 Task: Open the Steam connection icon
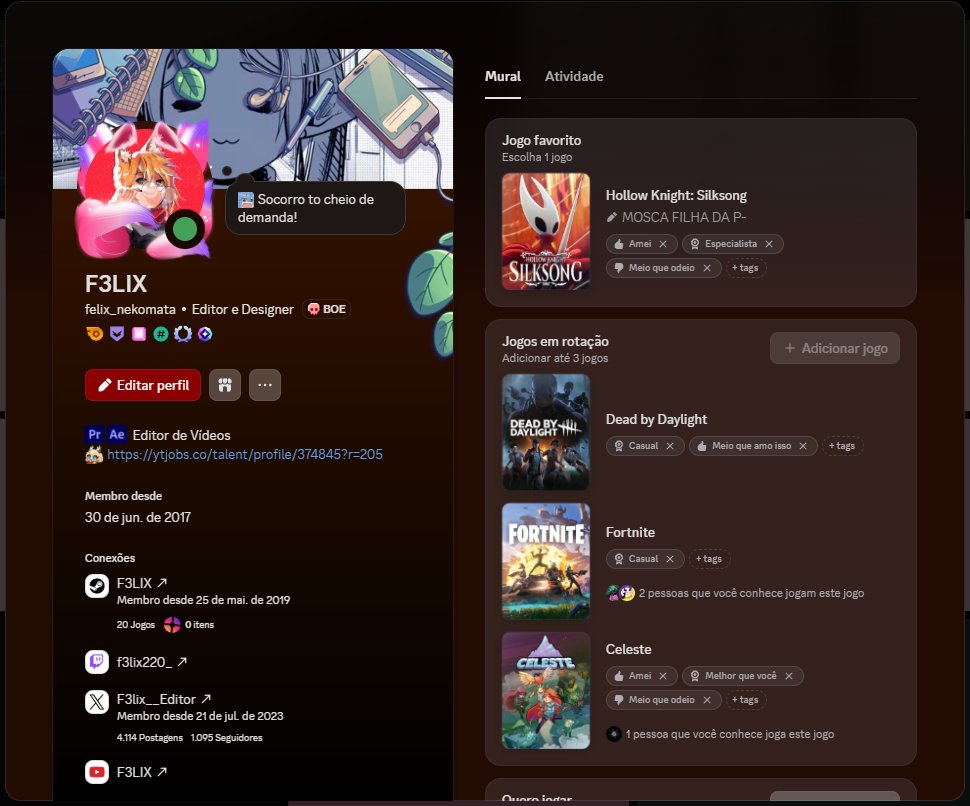coord(97,585)
